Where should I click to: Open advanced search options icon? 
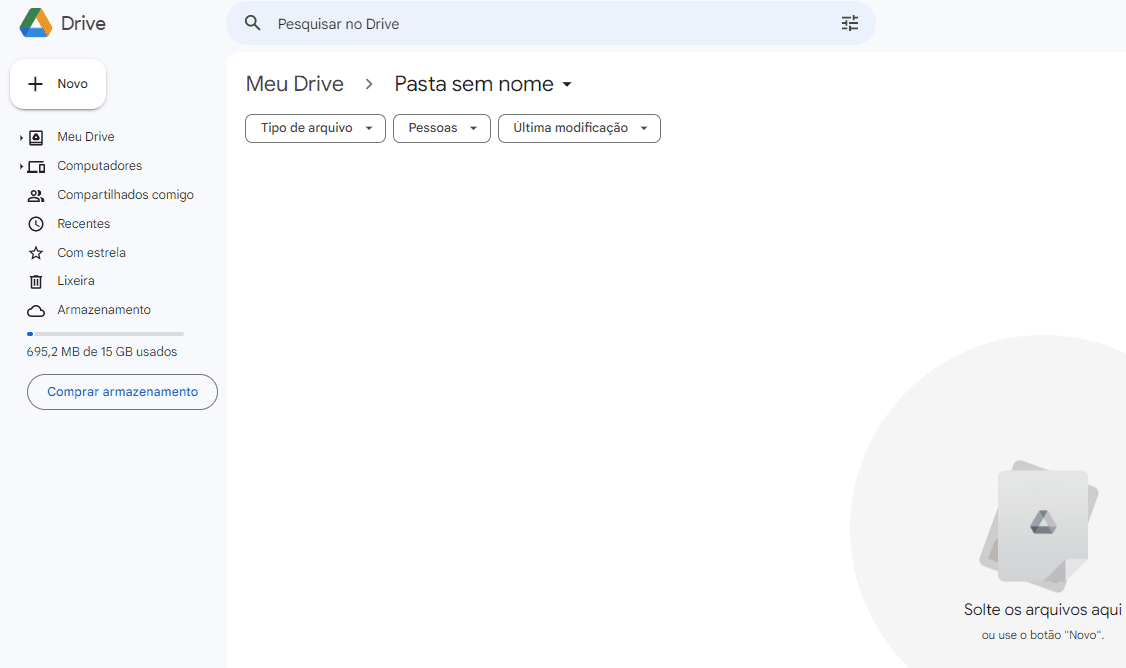click(849, 22)
